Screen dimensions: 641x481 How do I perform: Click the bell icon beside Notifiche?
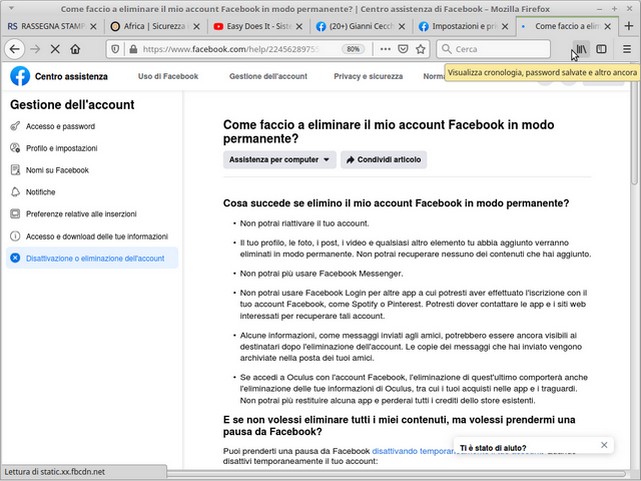[15, 192]
